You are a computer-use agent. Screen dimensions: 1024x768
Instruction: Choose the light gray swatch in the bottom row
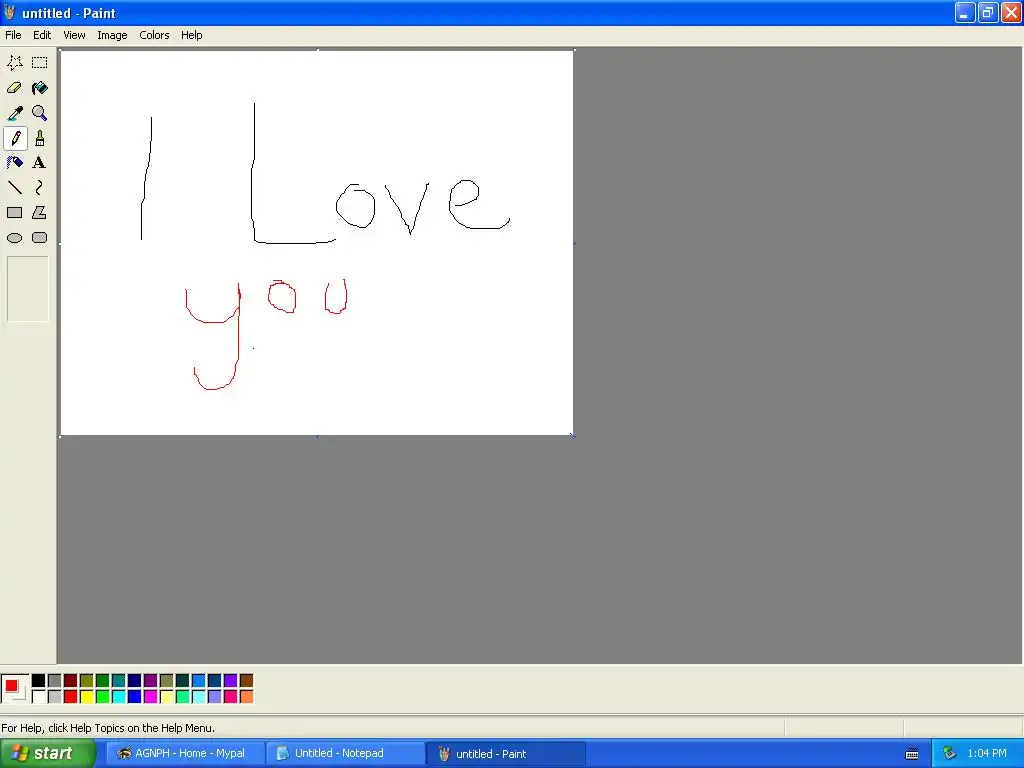pyautogui.click(x=55, y=697)
